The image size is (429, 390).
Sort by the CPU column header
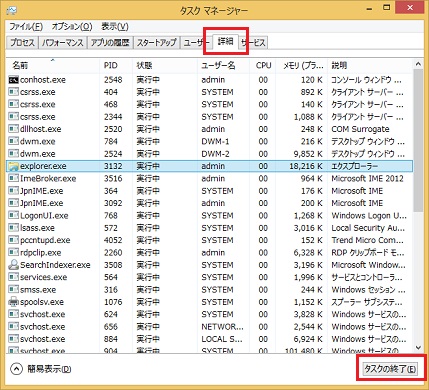(x=263, y=66)
